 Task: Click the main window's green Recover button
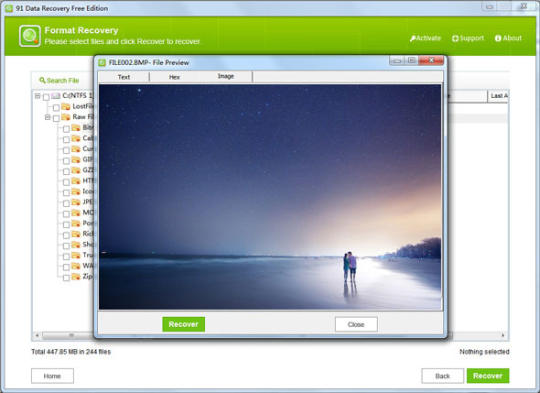488,376
